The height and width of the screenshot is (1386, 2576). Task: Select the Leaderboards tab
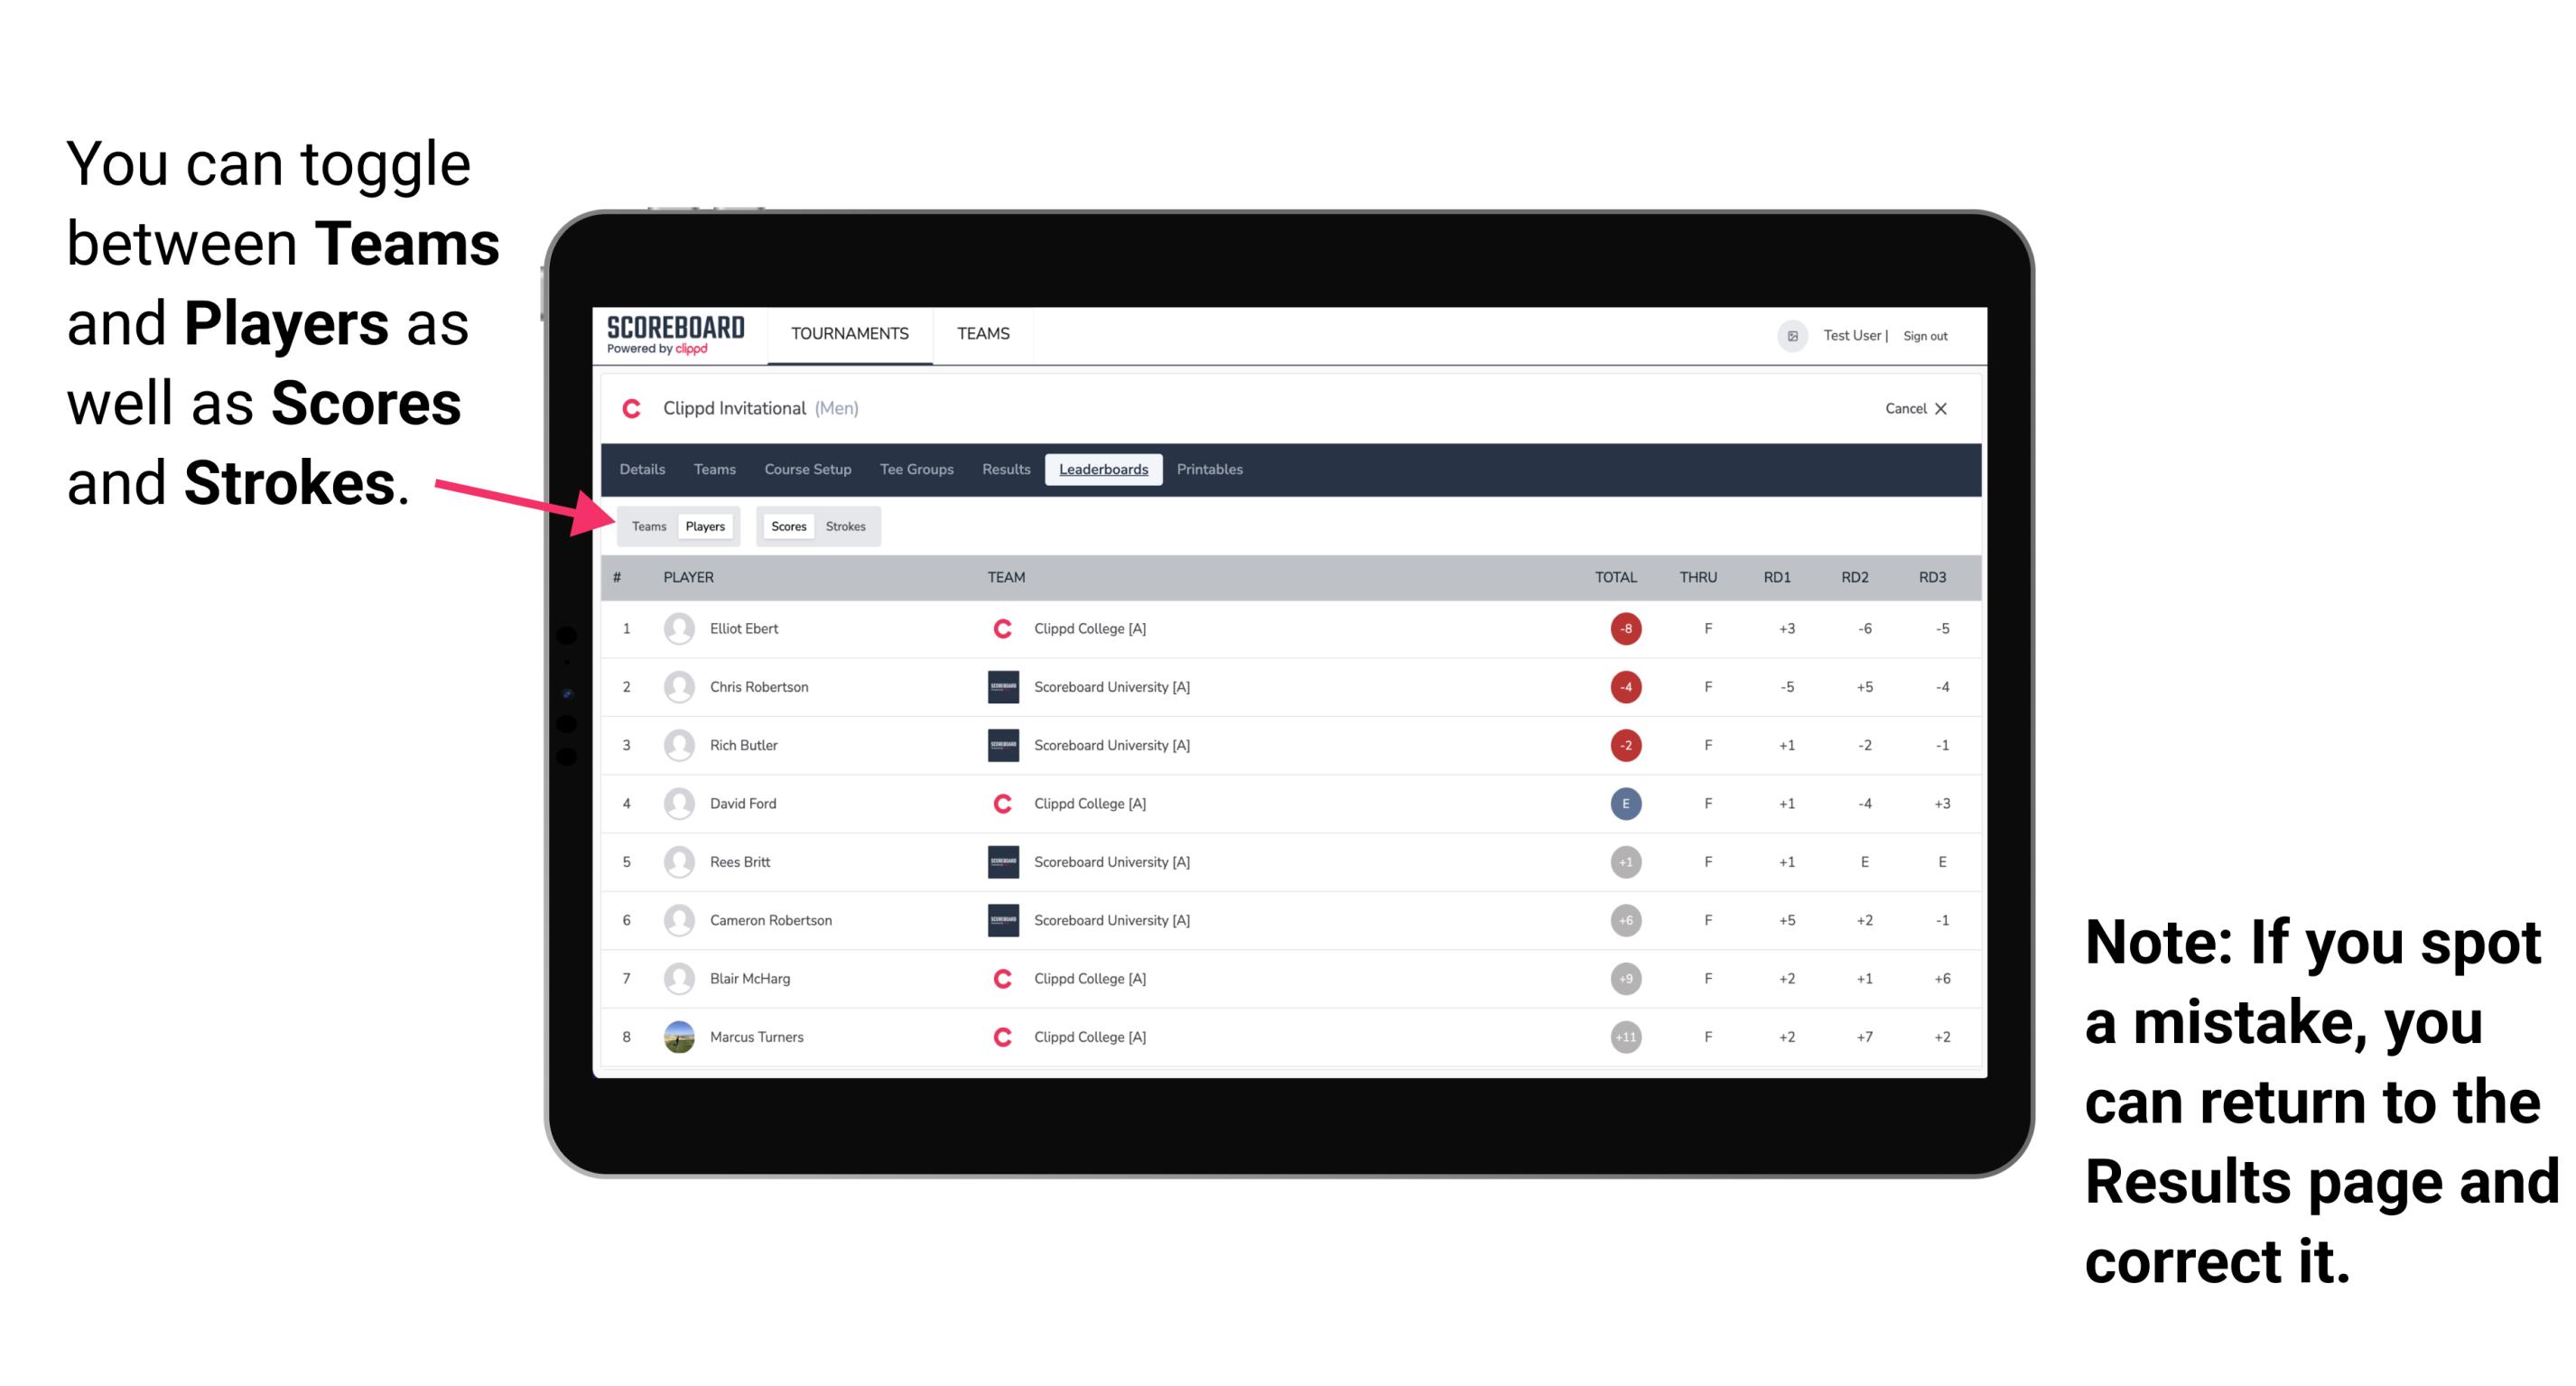1103,470
